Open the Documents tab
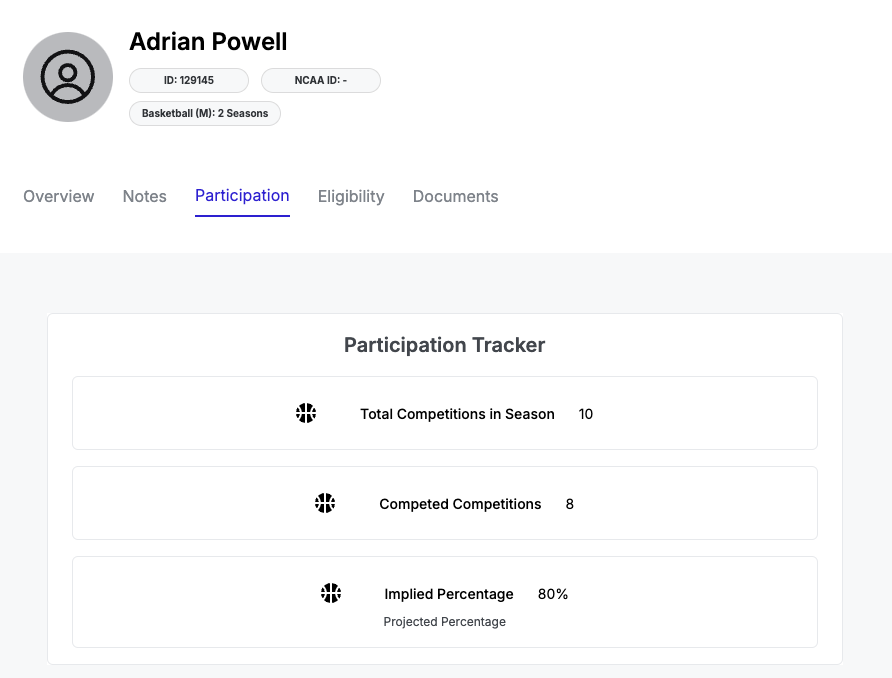The height and width of the screenshot is (678, 892). 455,196
